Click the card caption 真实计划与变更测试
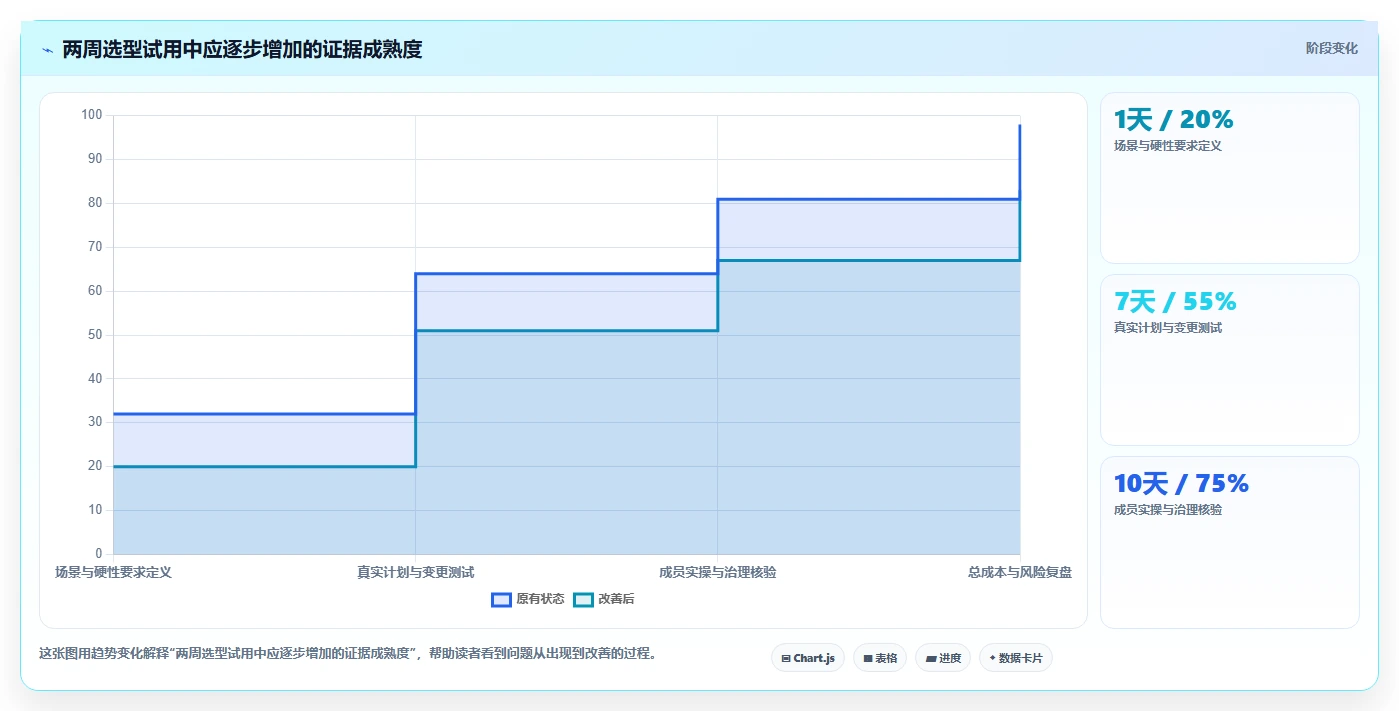The image size is (1399, 711). (x=1168, y=328)
